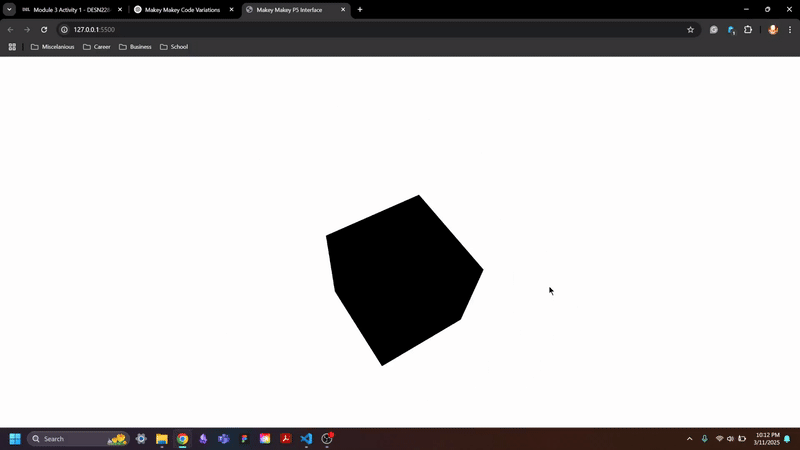Reload the current page
800x450 pixels.
pos(44,30)
